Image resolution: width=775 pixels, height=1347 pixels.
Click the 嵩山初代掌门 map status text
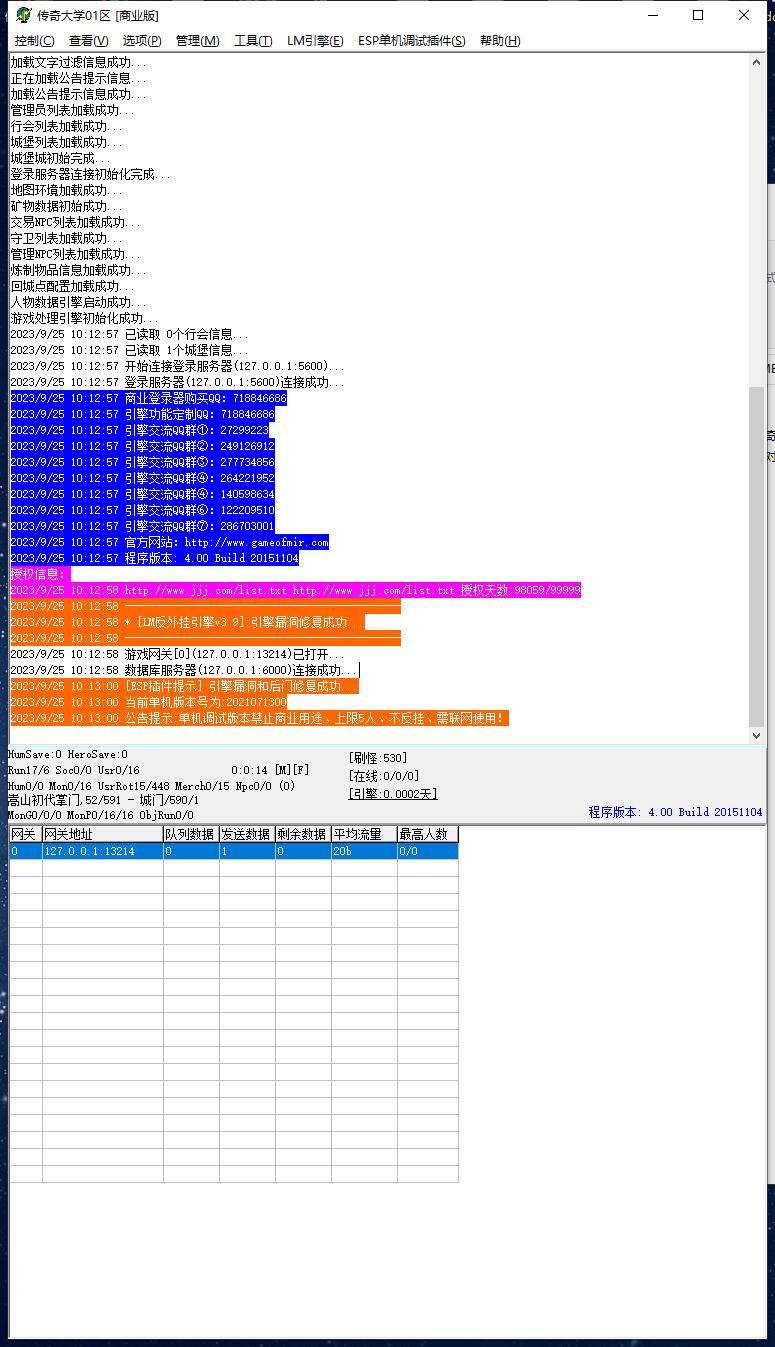point(104,800)
